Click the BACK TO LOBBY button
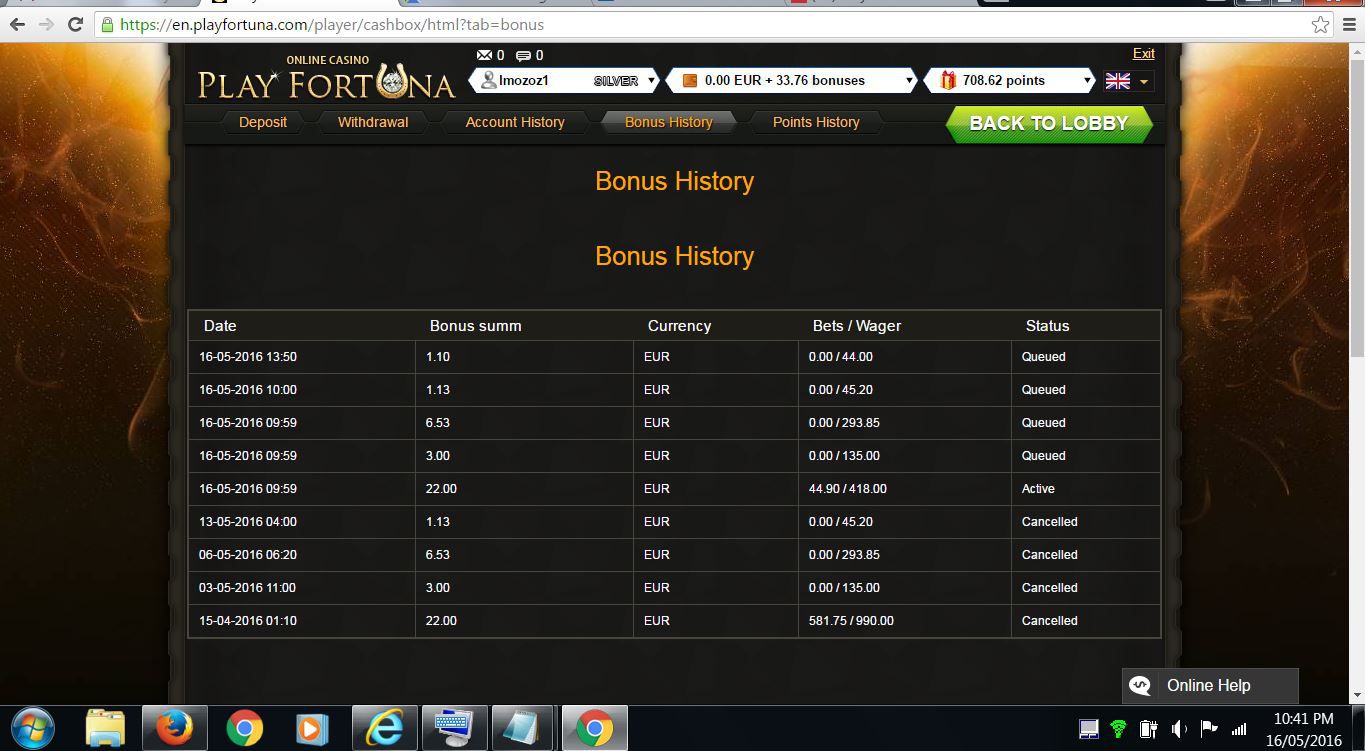1365x751 pixels. tap(1049, 124)
